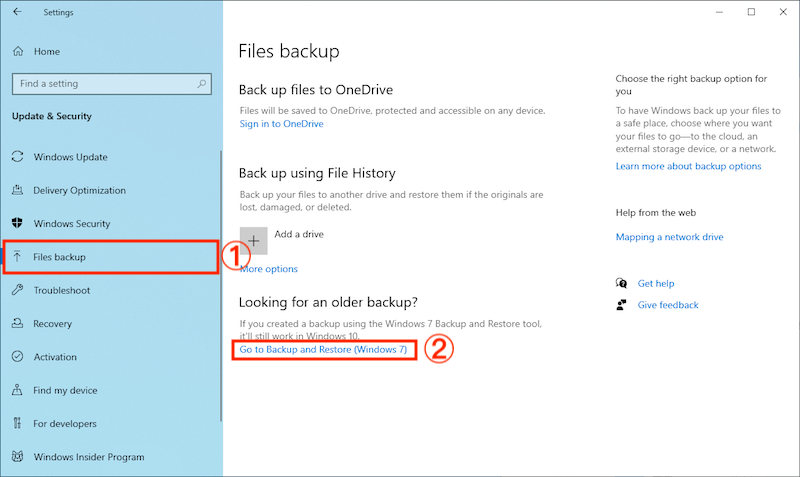
Task: Click the Give feedback link
Action: pos(667,305)
